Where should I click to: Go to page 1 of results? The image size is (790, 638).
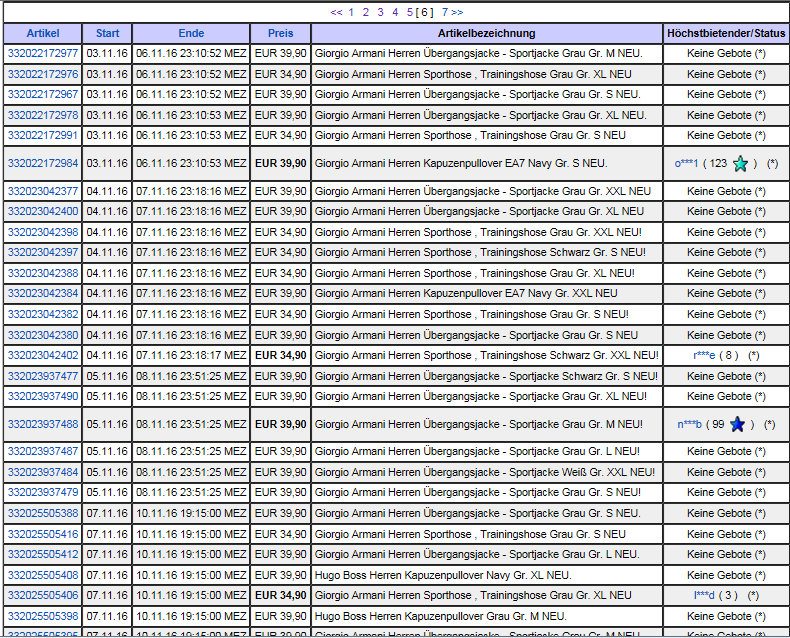pos(351,12)
